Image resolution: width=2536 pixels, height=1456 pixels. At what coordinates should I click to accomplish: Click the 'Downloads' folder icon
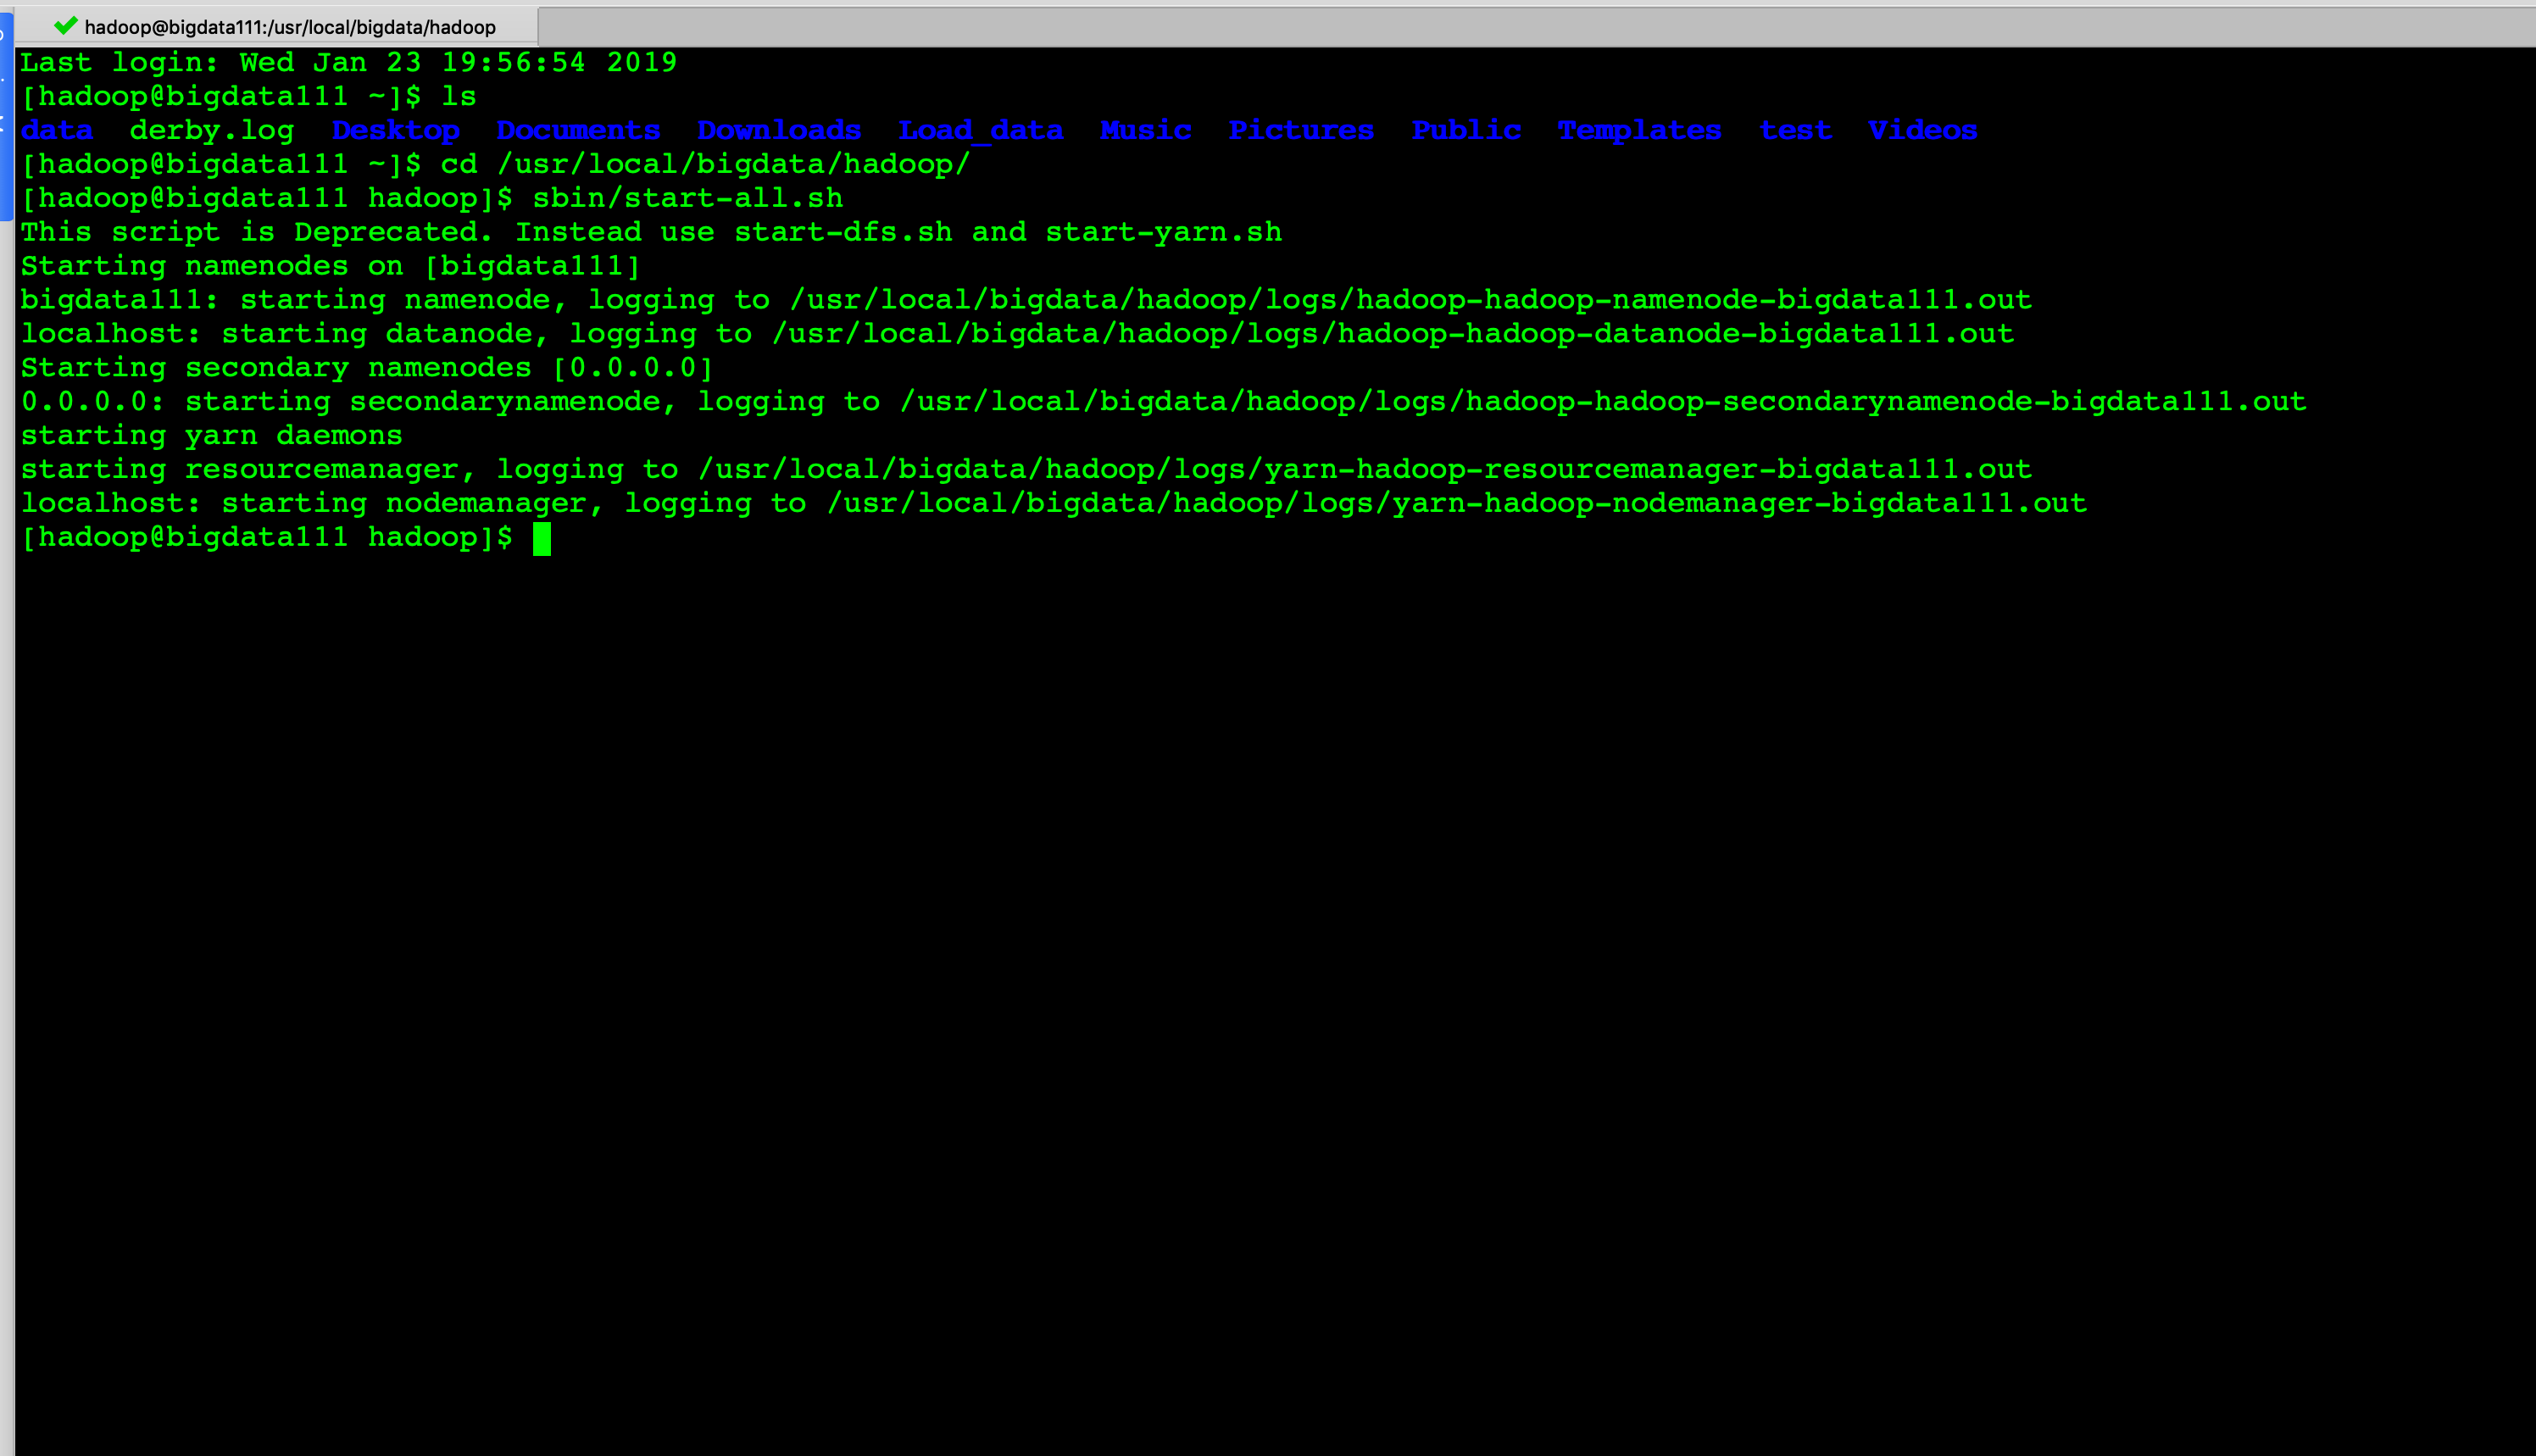(x=781, y=131)
